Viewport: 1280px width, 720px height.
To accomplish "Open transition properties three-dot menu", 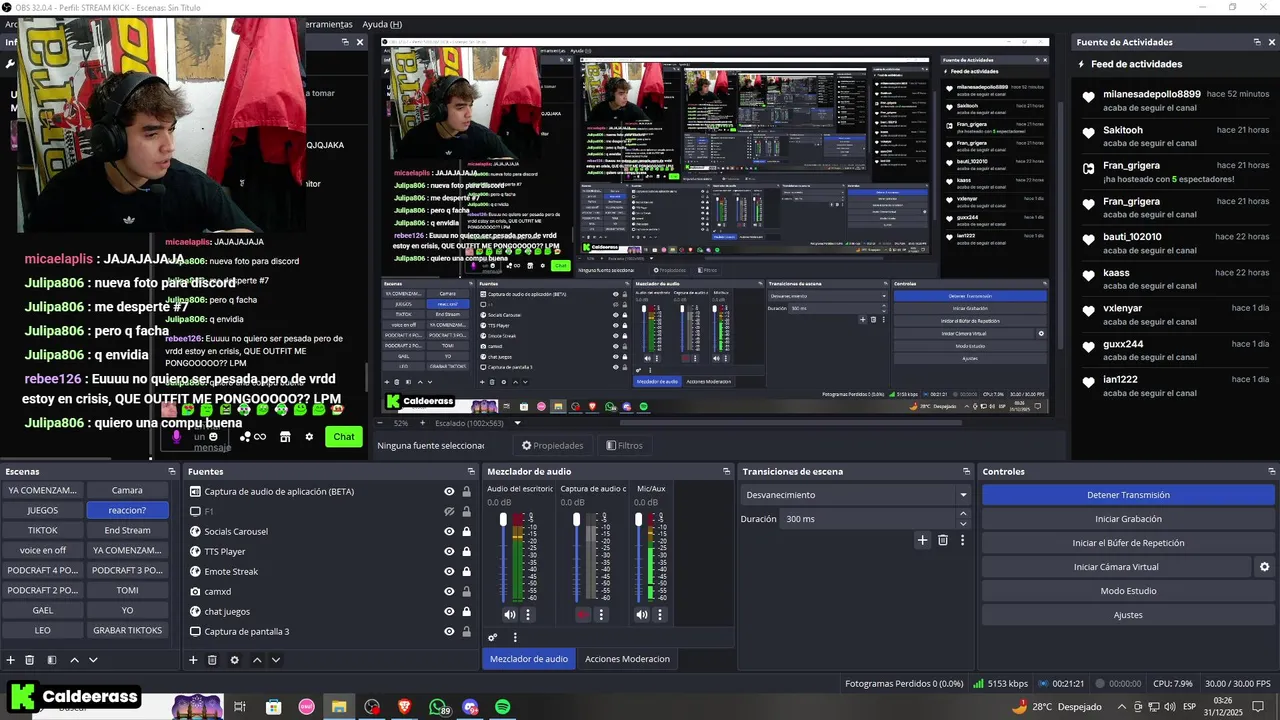I will (963, 540).
